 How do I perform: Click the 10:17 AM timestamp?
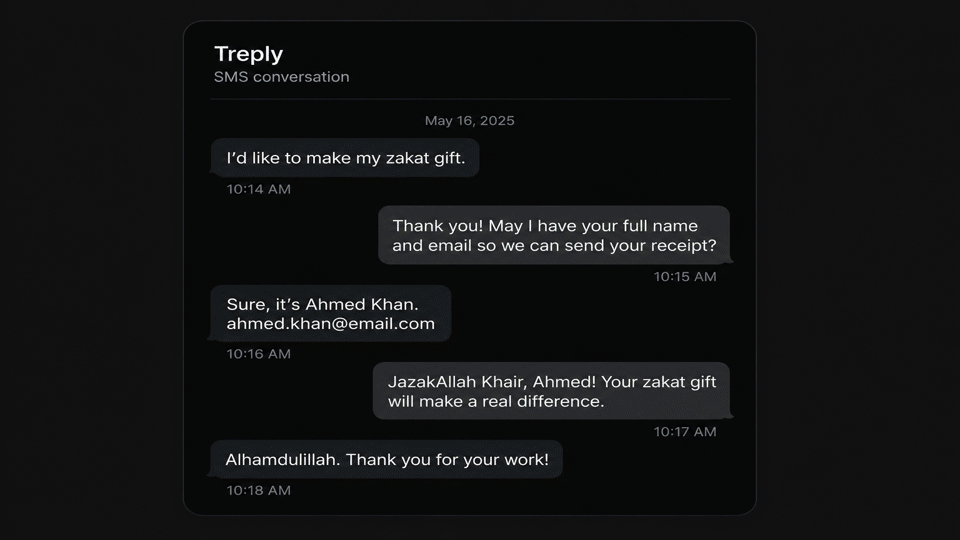(684, 432)
